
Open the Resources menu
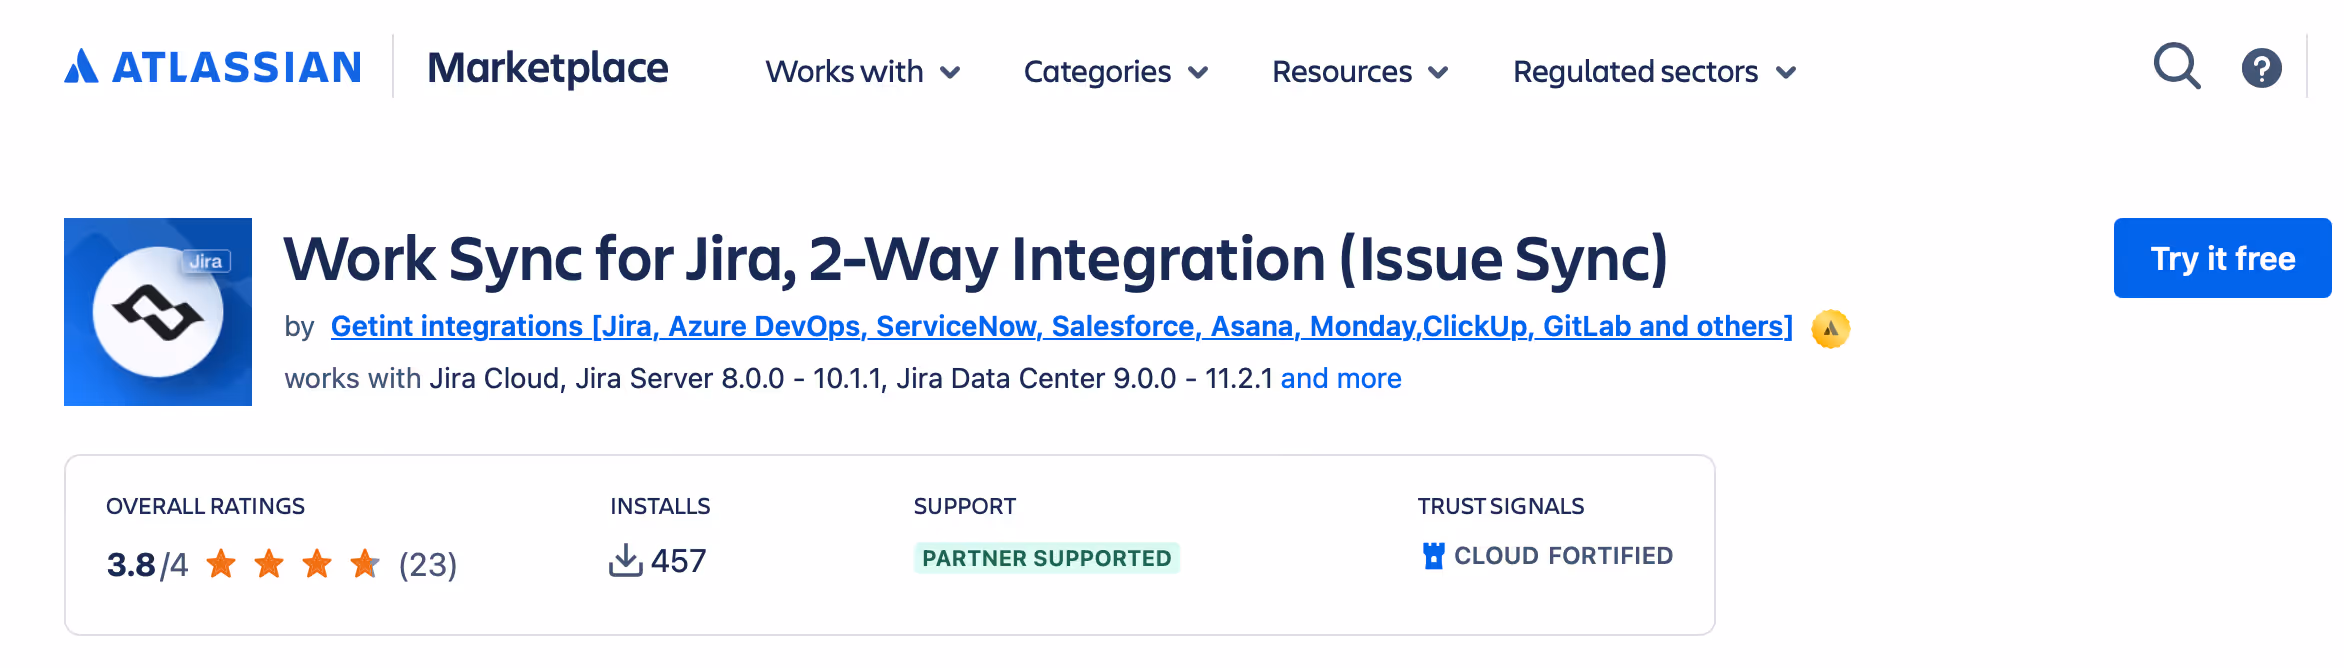1358,71
